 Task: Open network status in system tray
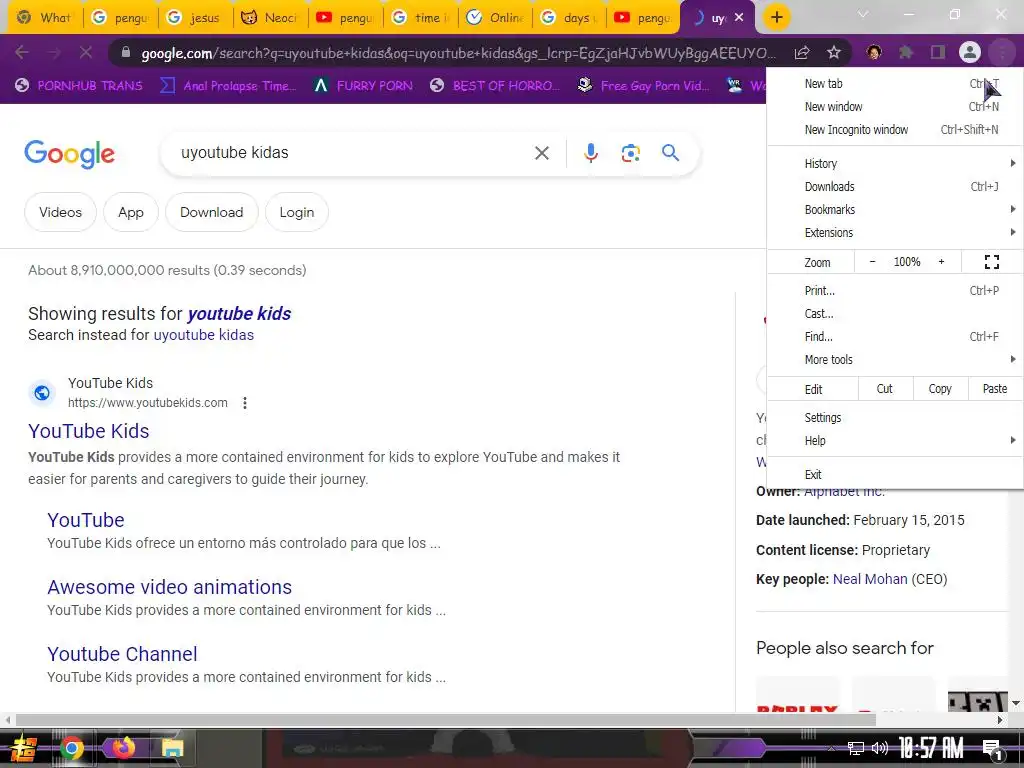tap(855, 748)
